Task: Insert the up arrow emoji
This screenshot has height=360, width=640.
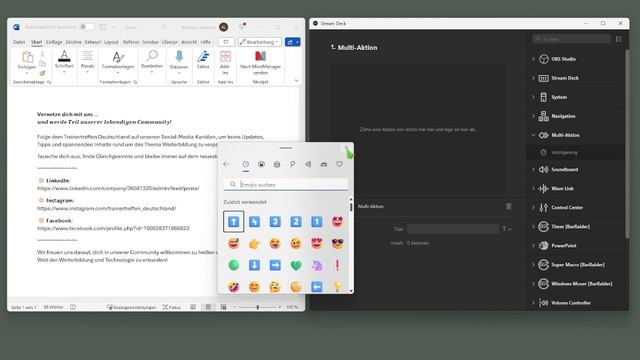Action: pyautogui.click(x=233, y=222)
